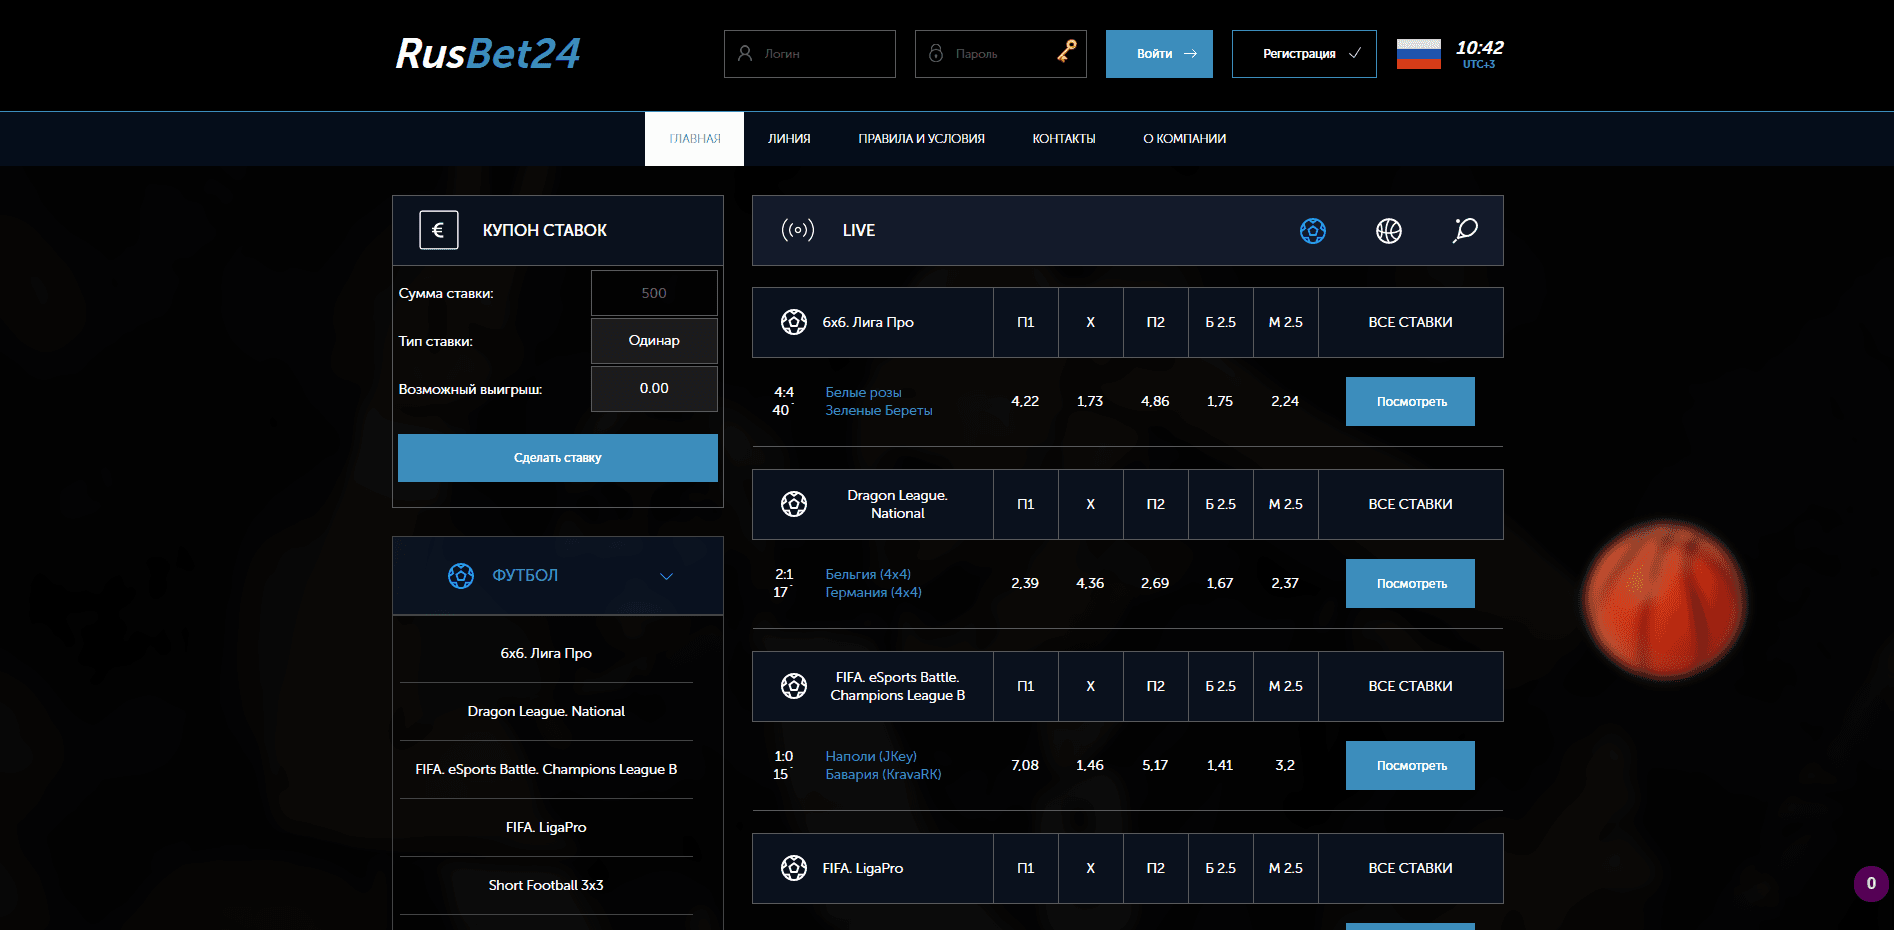The height and width of the screenshot is (930, 1894).
Task: Collapse the Футбол sports category chevron
Action: tap(666, 576)
